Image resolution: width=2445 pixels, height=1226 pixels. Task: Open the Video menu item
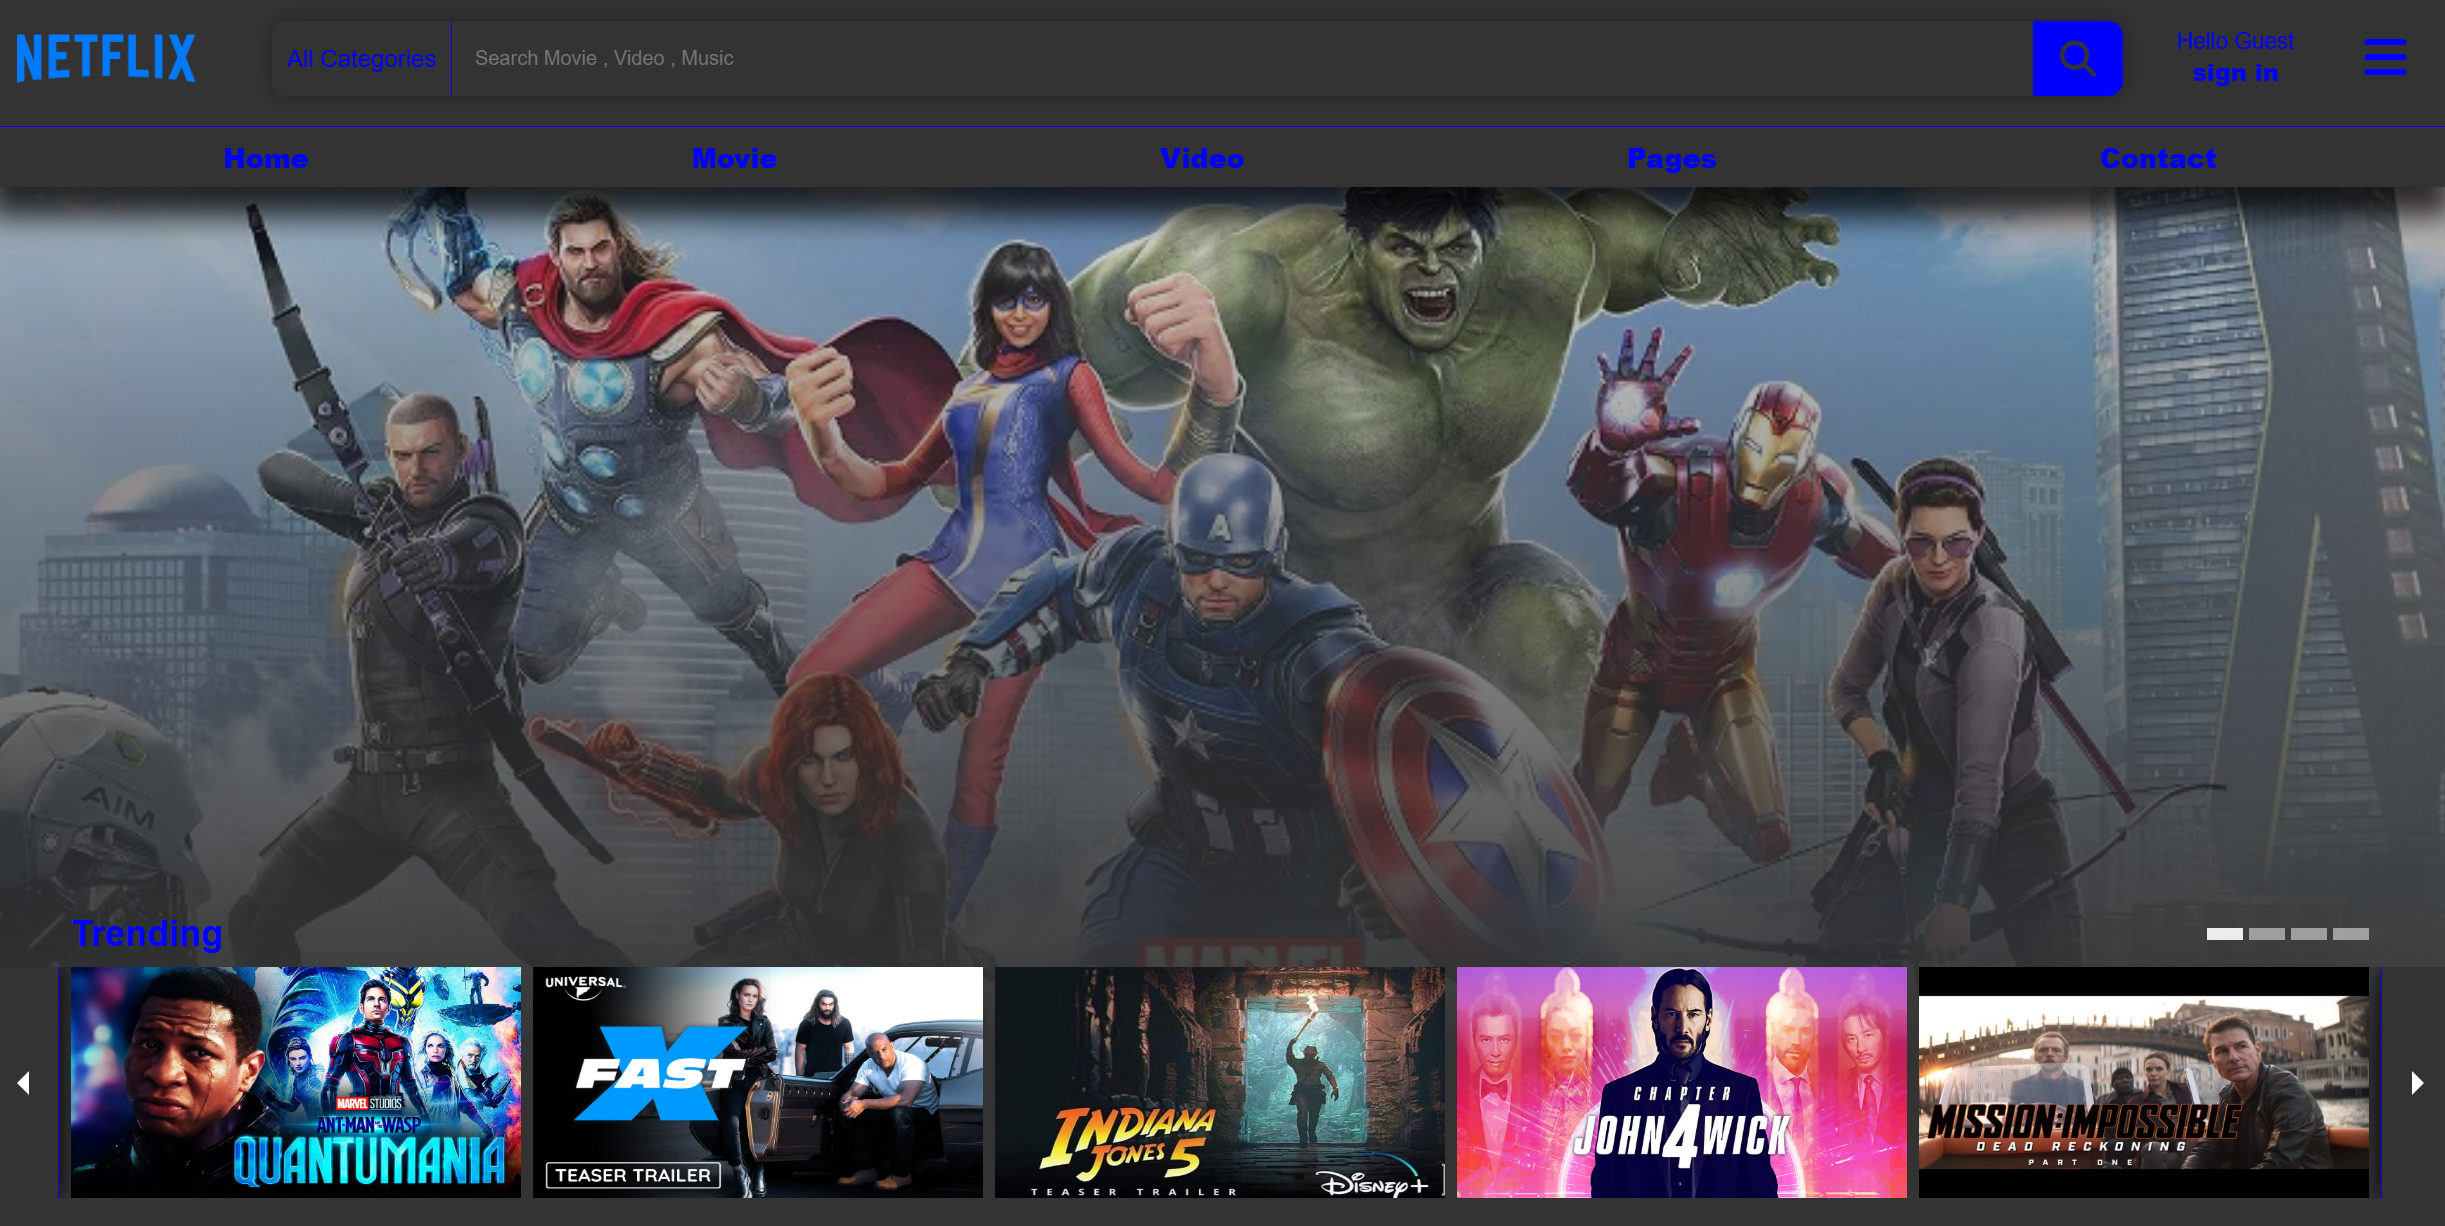[1202, 158]
